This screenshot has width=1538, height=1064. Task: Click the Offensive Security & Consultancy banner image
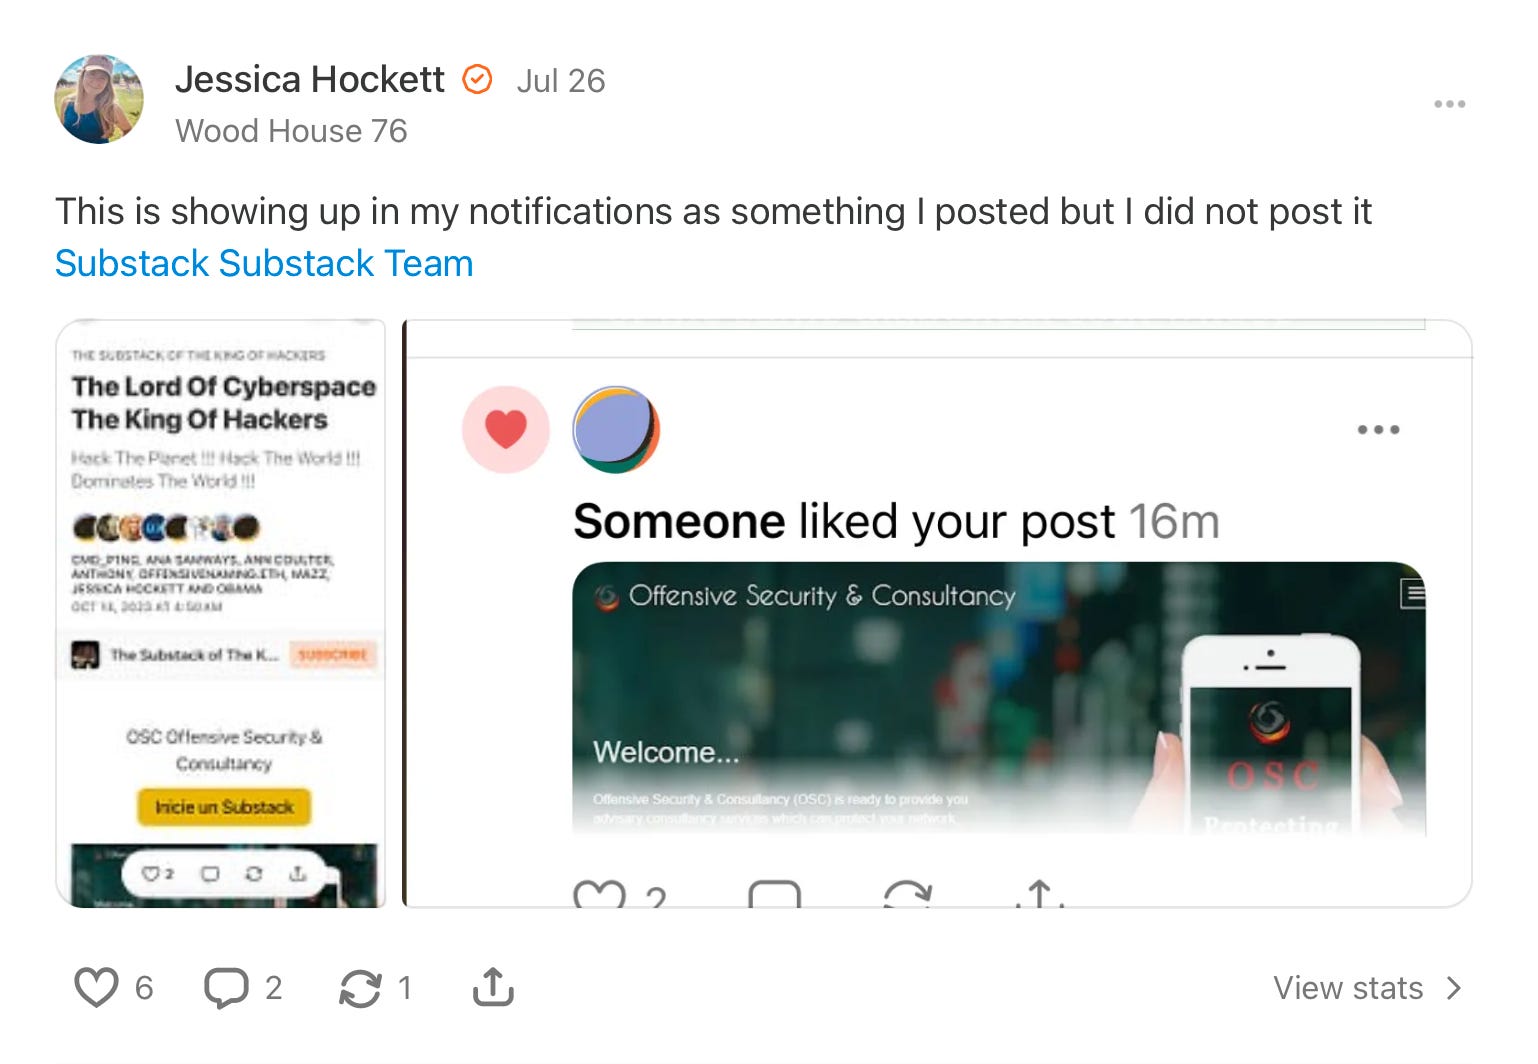[999, 698]
